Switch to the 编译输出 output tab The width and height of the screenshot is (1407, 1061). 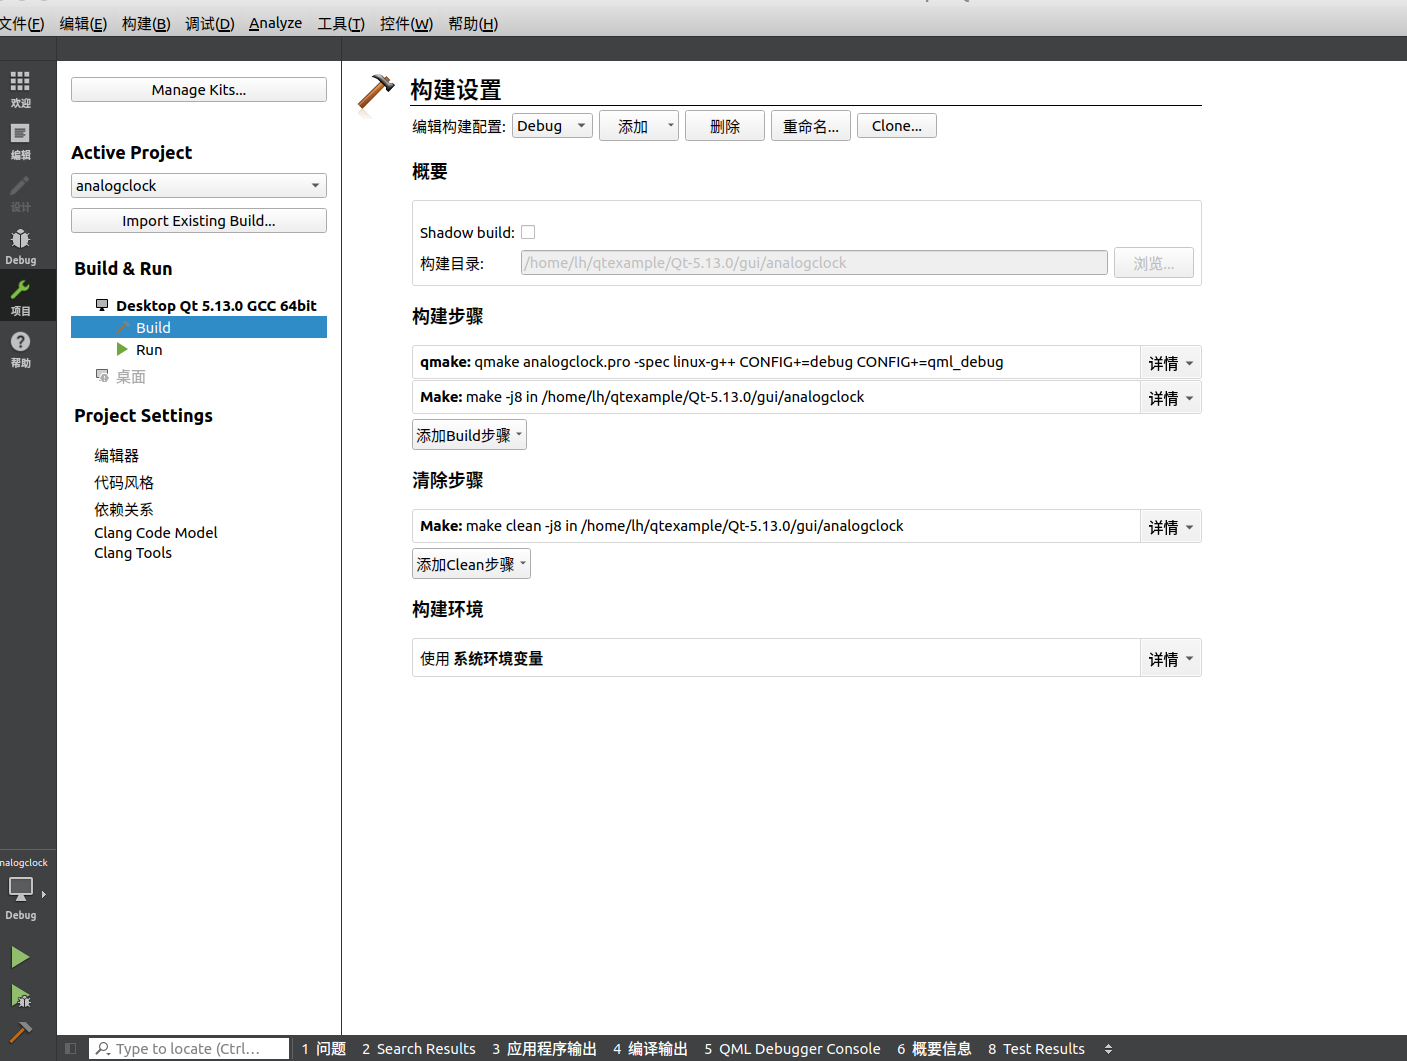[x=649, y=1048]
